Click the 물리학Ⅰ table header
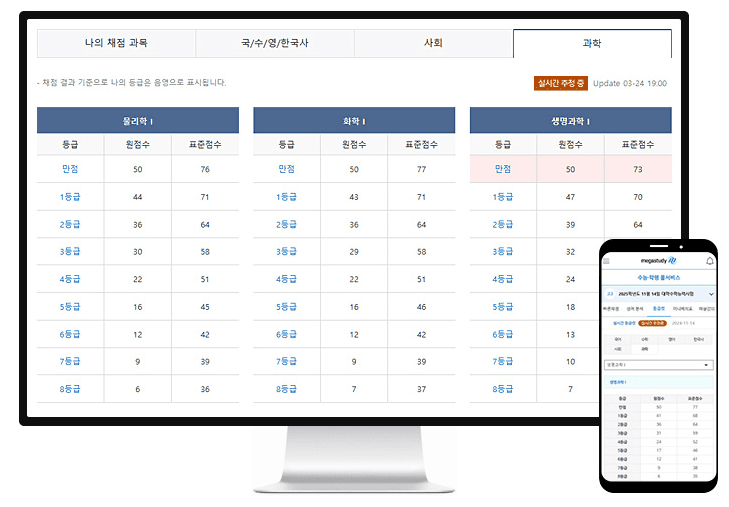Screen dimensions: 729x507 click(x=138, y=121)
